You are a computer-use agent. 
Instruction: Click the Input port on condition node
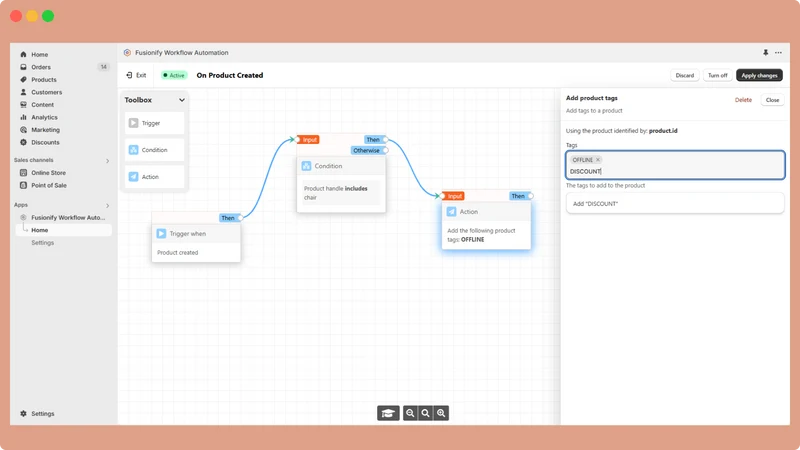pyautogui.click(x=297, y=139)
